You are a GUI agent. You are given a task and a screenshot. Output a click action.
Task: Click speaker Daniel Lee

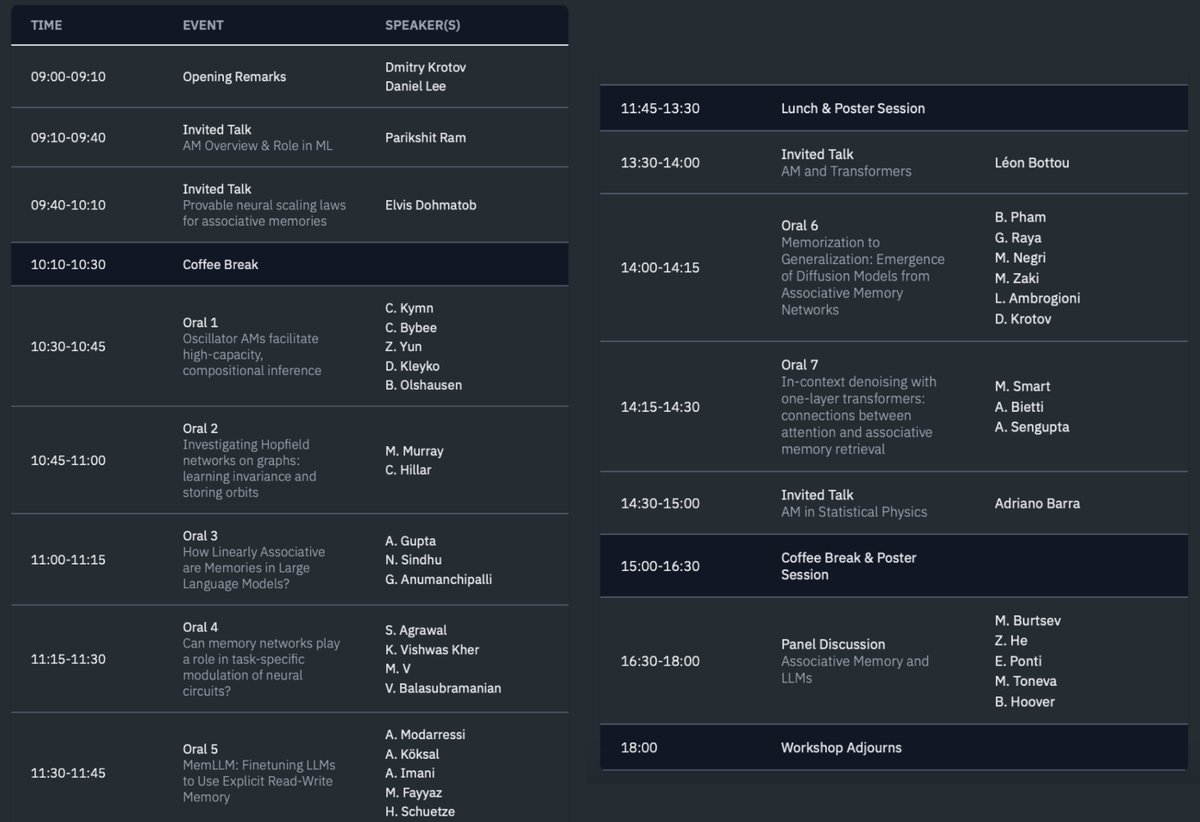click(416, 86)
